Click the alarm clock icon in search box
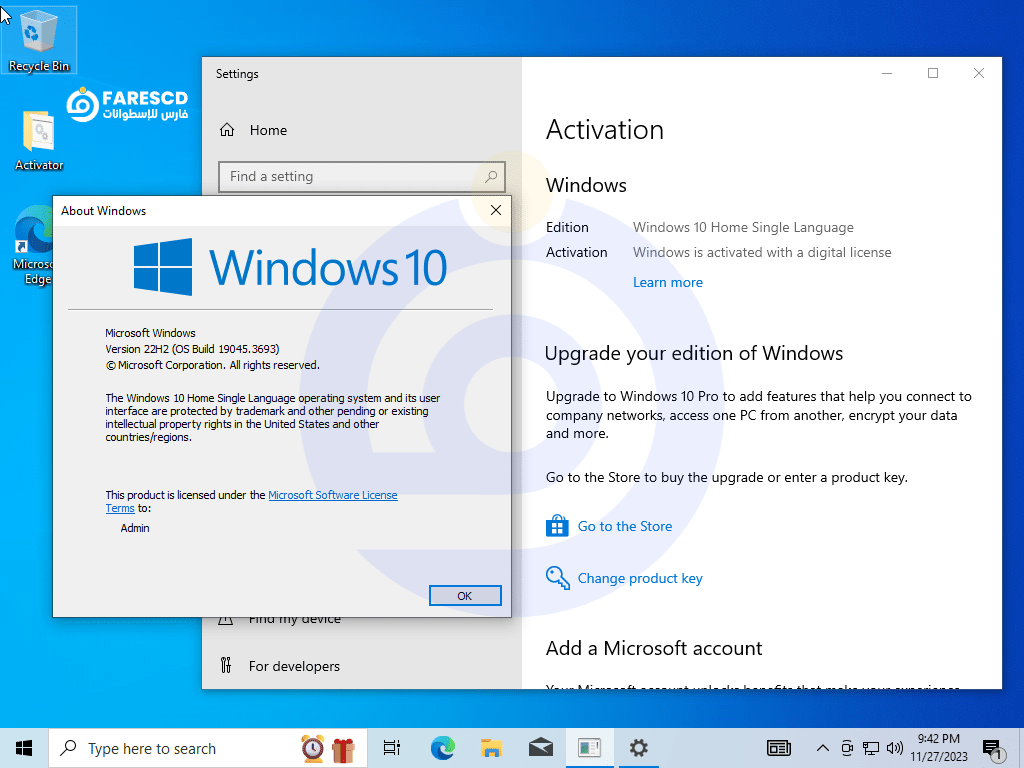The image size is (1024, 768). click(x=312, y=748)
